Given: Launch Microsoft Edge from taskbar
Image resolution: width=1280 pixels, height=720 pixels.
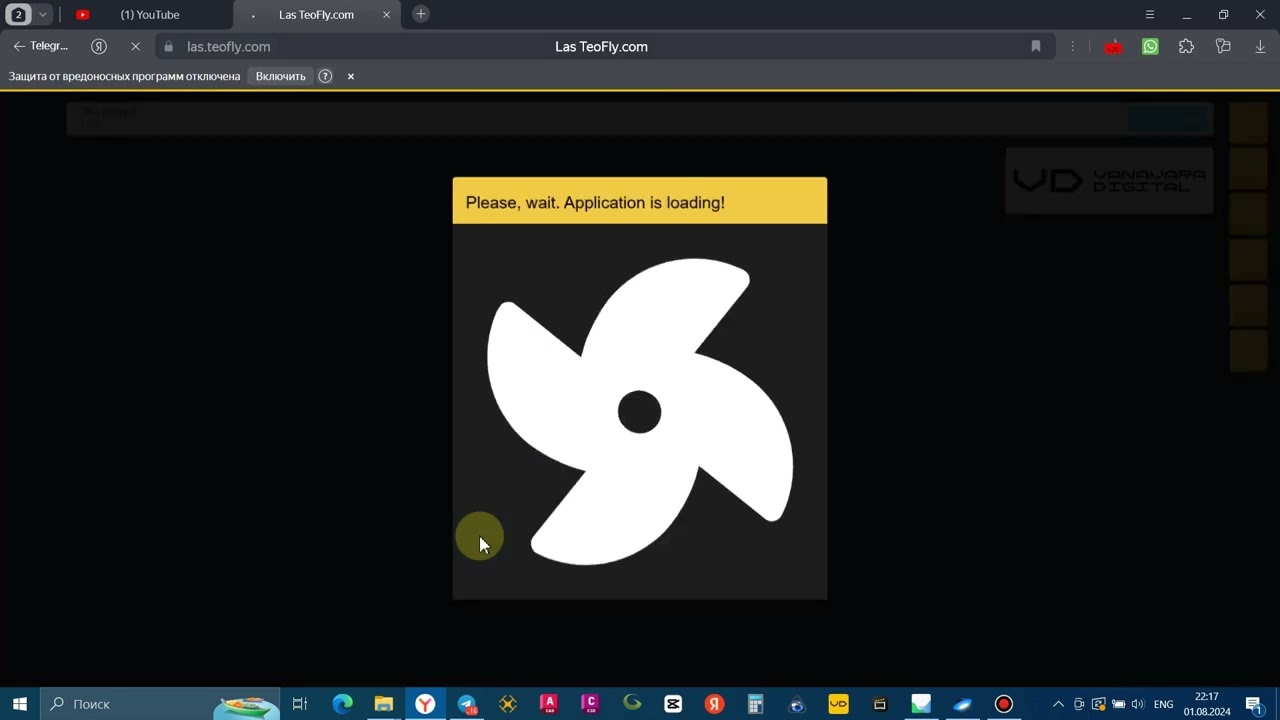Looking at the screenshot, I should click(x=342, y=704).
